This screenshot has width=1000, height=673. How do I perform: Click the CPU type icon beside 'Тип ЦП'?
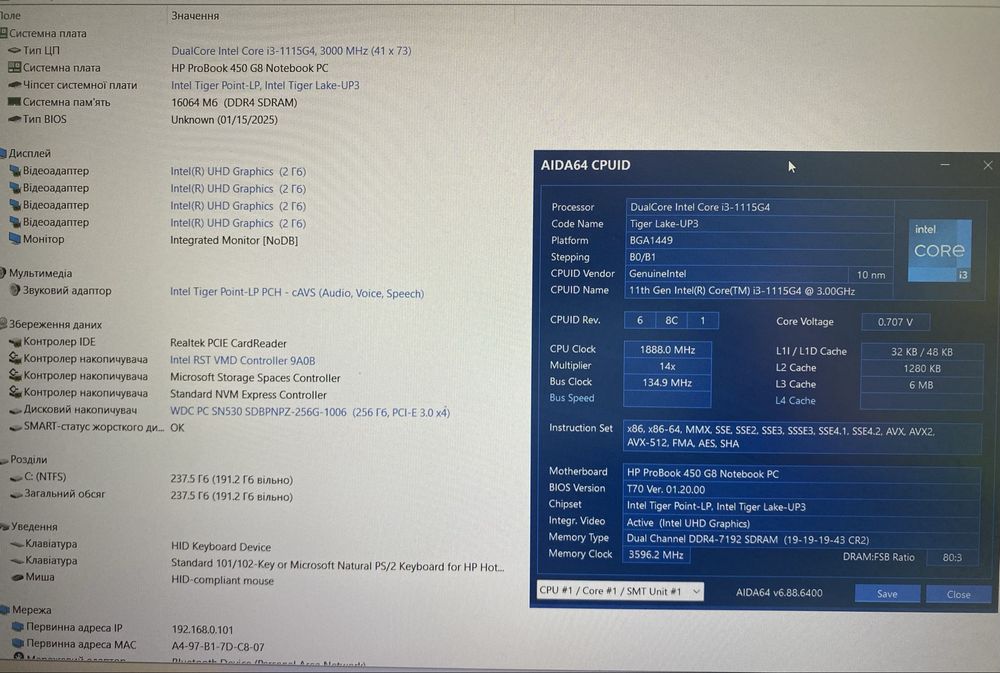[14, 50]
